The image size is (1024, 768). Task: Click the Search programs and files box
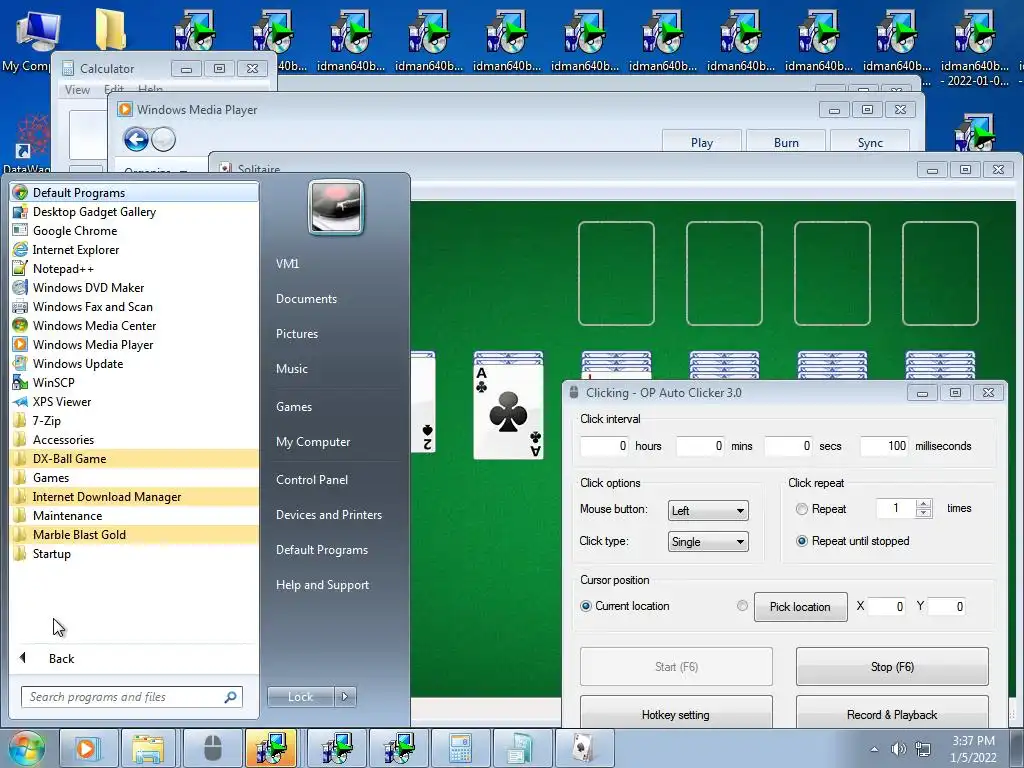[x=132, y=697]
